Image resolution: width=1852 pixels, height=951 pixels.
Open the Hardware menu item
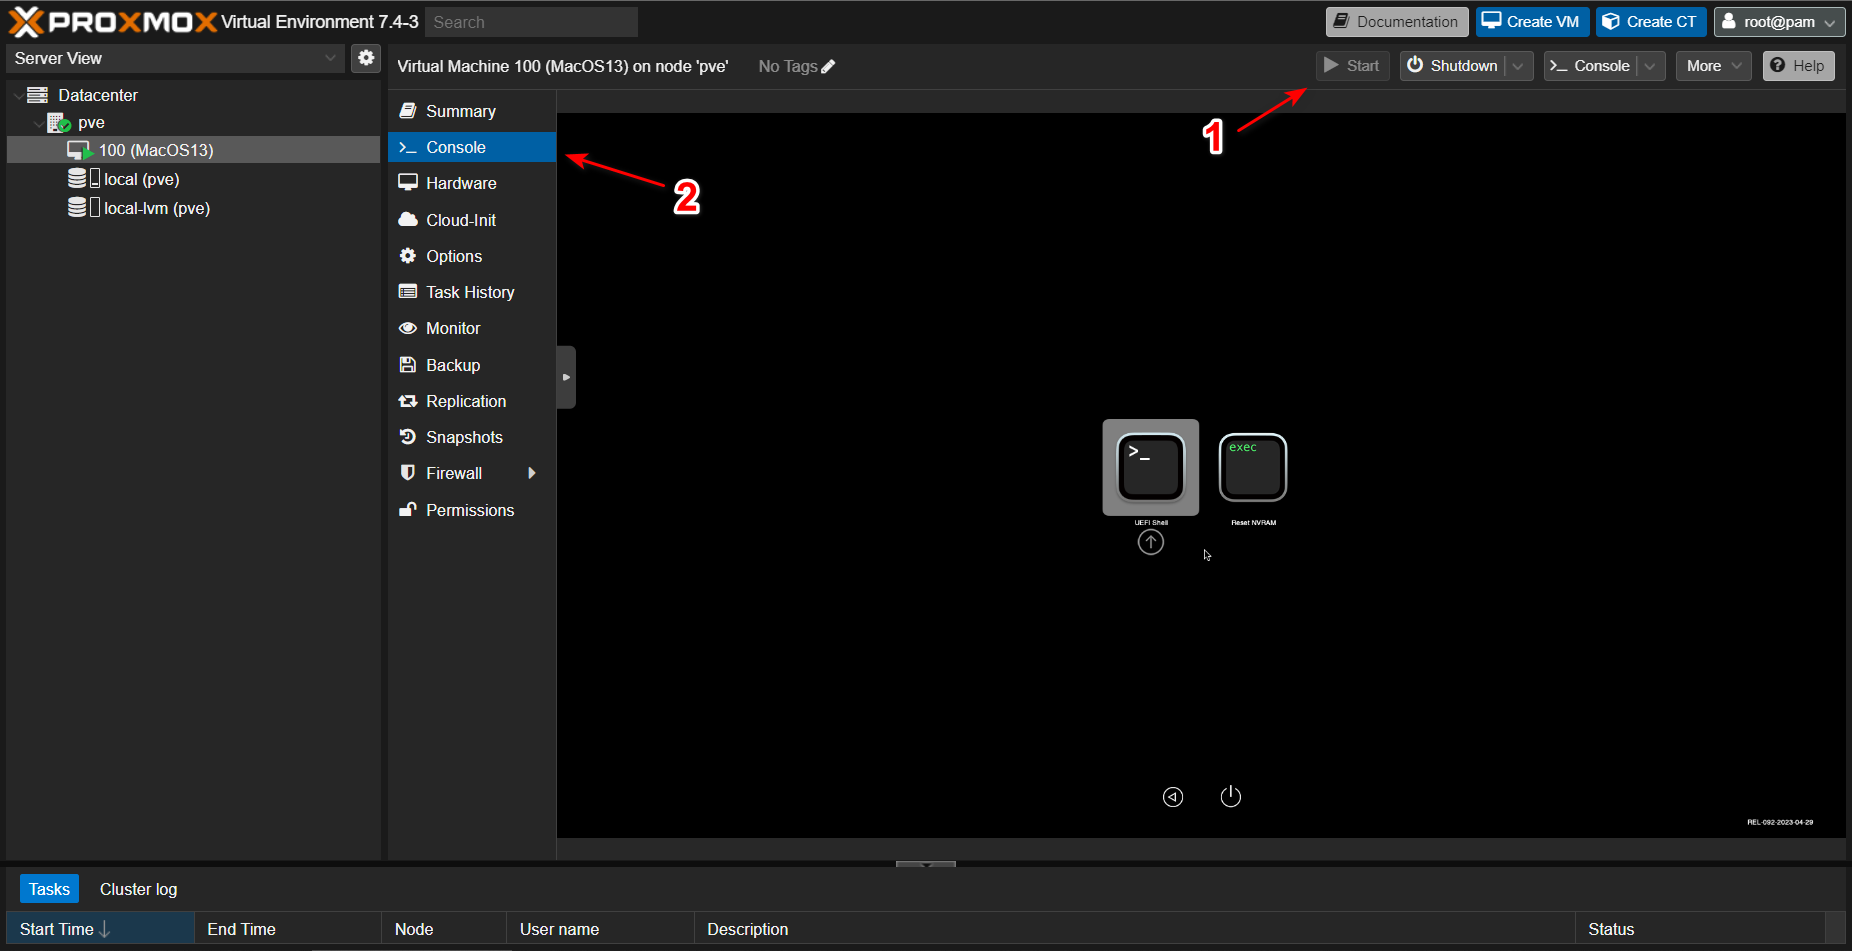tap(461, 183)
